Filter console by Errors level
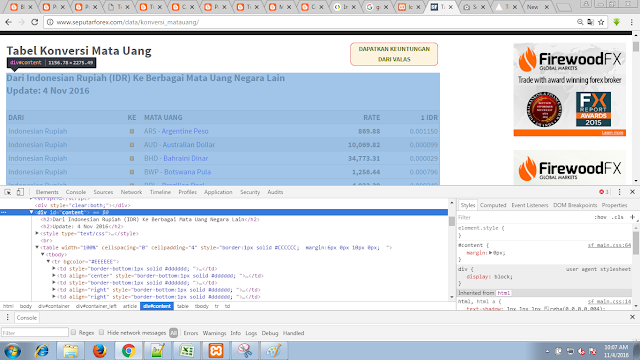Image resolution: width=640 pixels, height=360 pixels. (191, 333)
